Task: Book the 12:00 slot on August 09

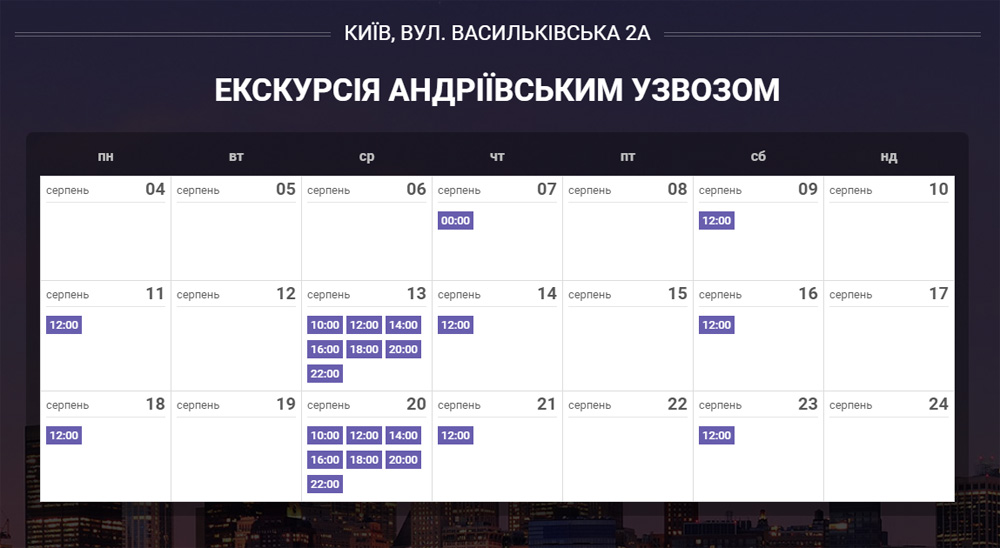Action: 716,220
